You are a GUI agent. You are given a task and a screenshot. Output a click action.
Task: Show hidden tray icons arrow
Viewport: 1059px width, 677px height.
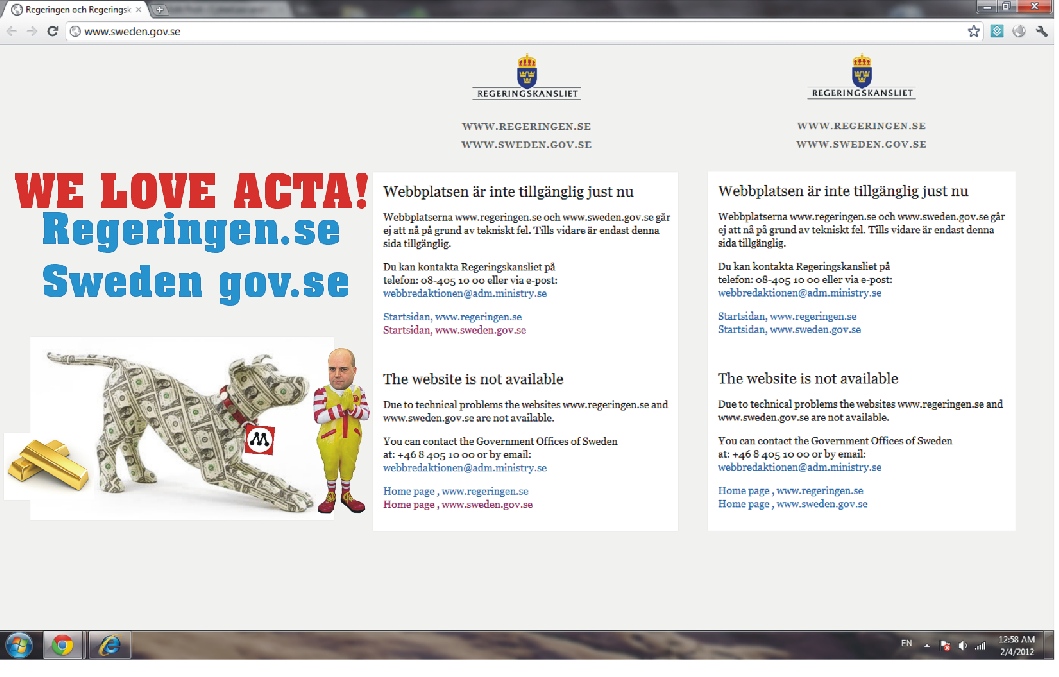click(x=927, y=646)
